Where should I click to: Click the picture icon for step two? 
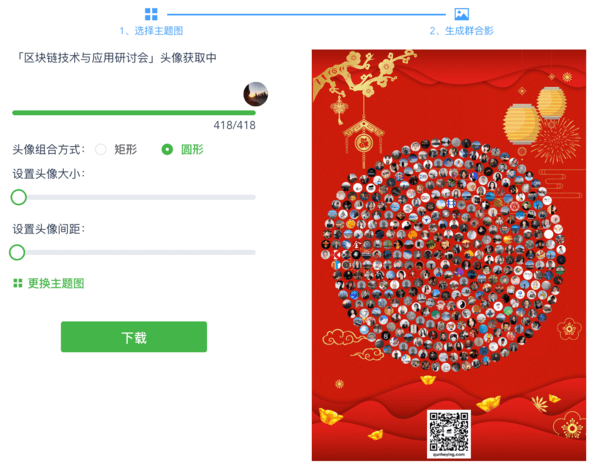[x=461, y=14]
